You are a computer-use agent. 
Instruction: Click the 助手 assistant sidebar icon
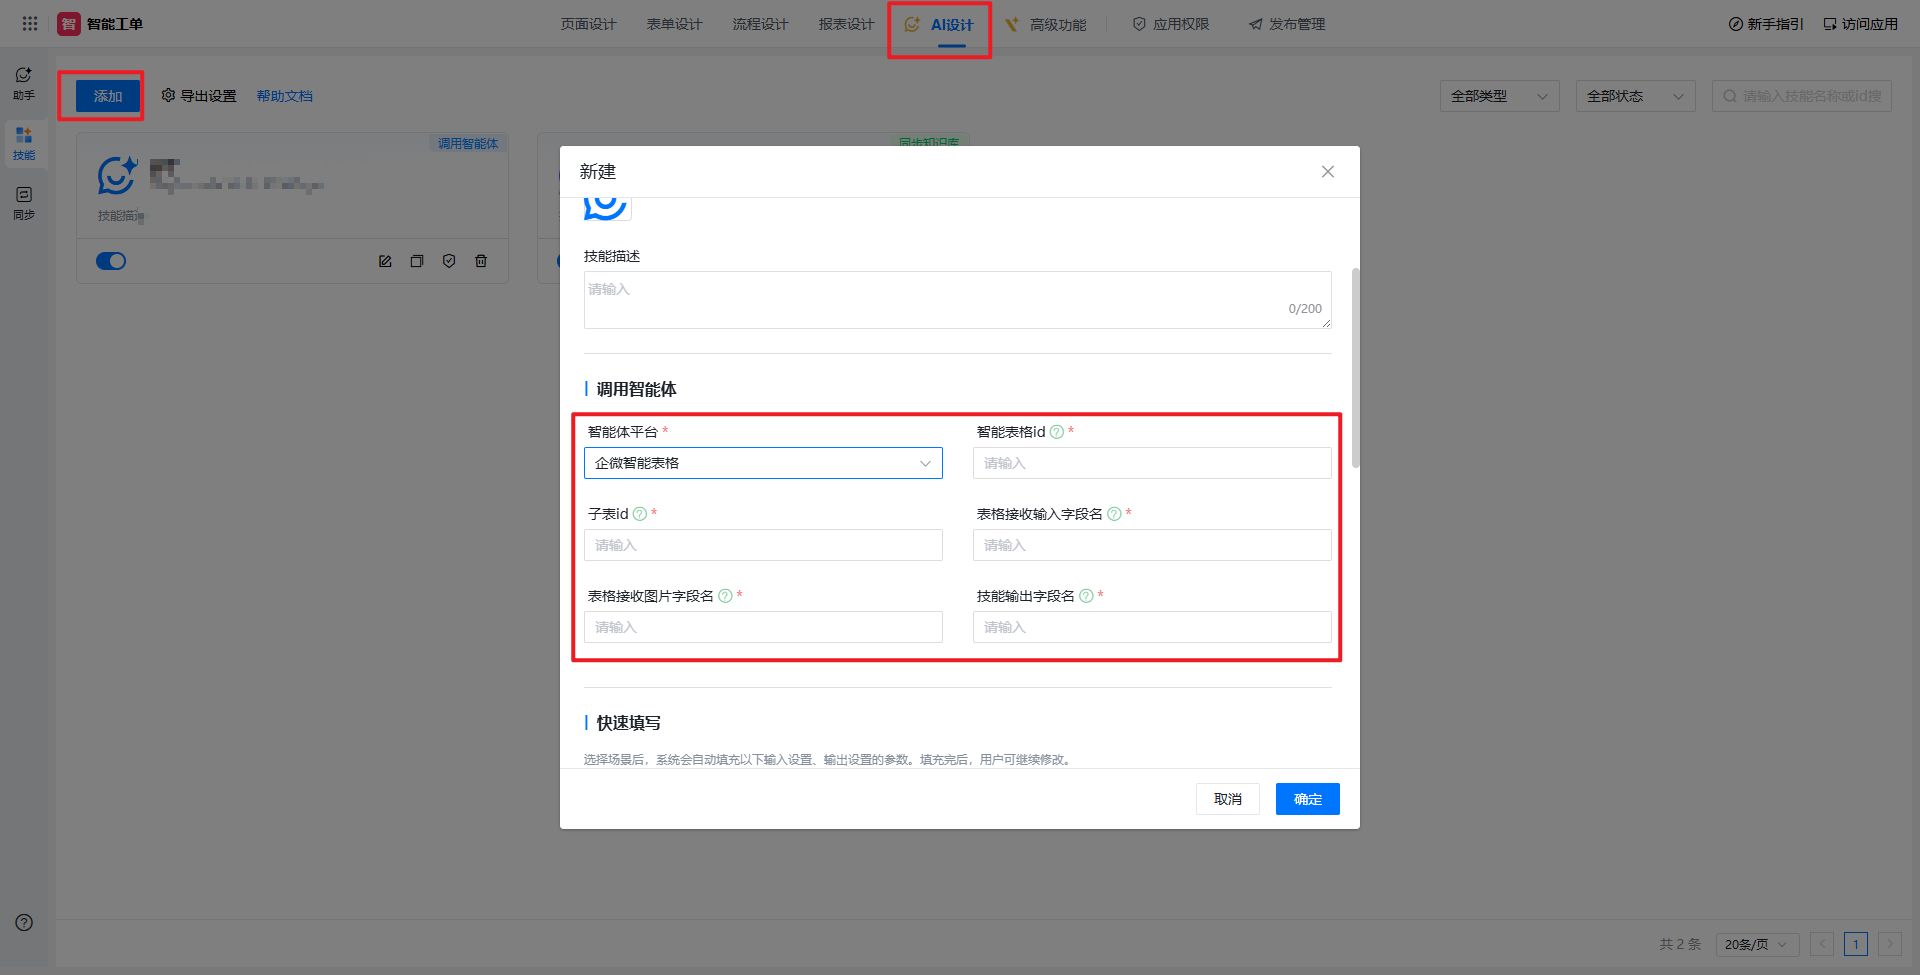24,83
